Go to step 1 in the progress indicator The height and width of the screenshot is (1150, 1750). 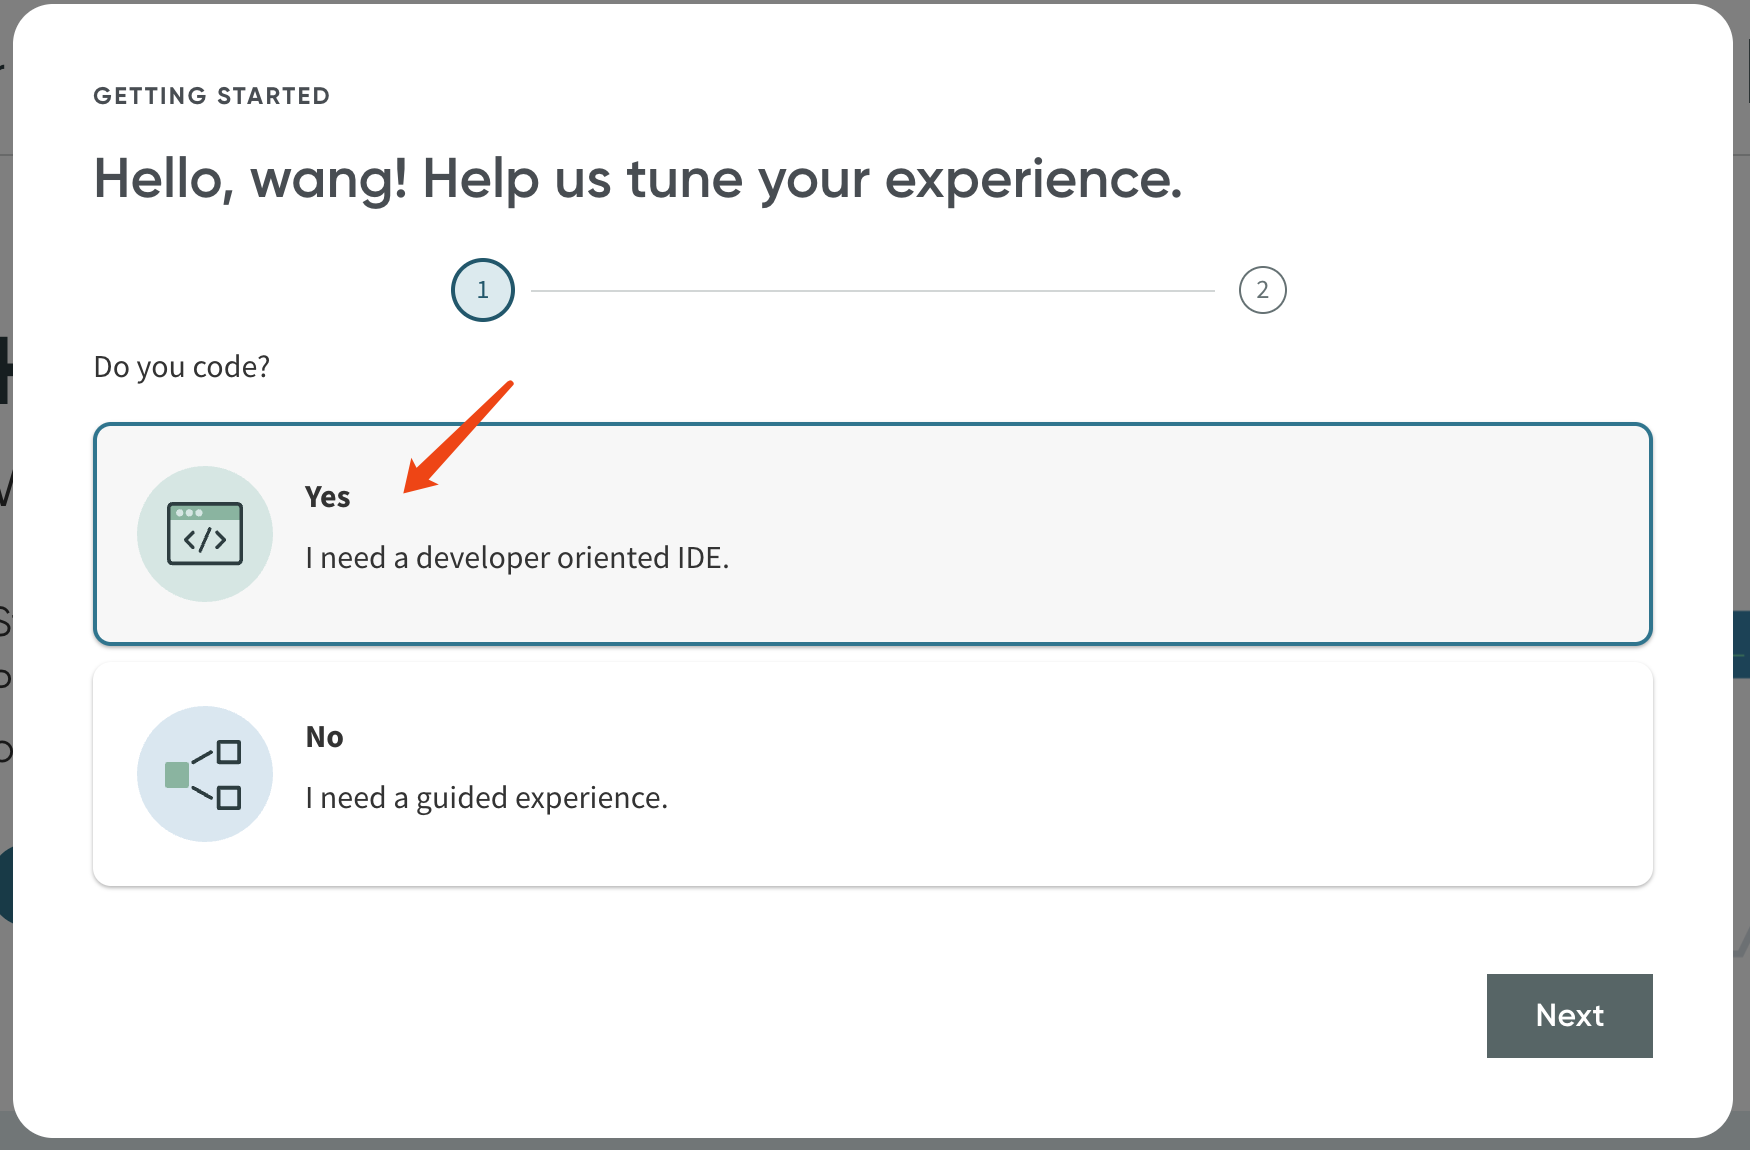tap(483, 290)
